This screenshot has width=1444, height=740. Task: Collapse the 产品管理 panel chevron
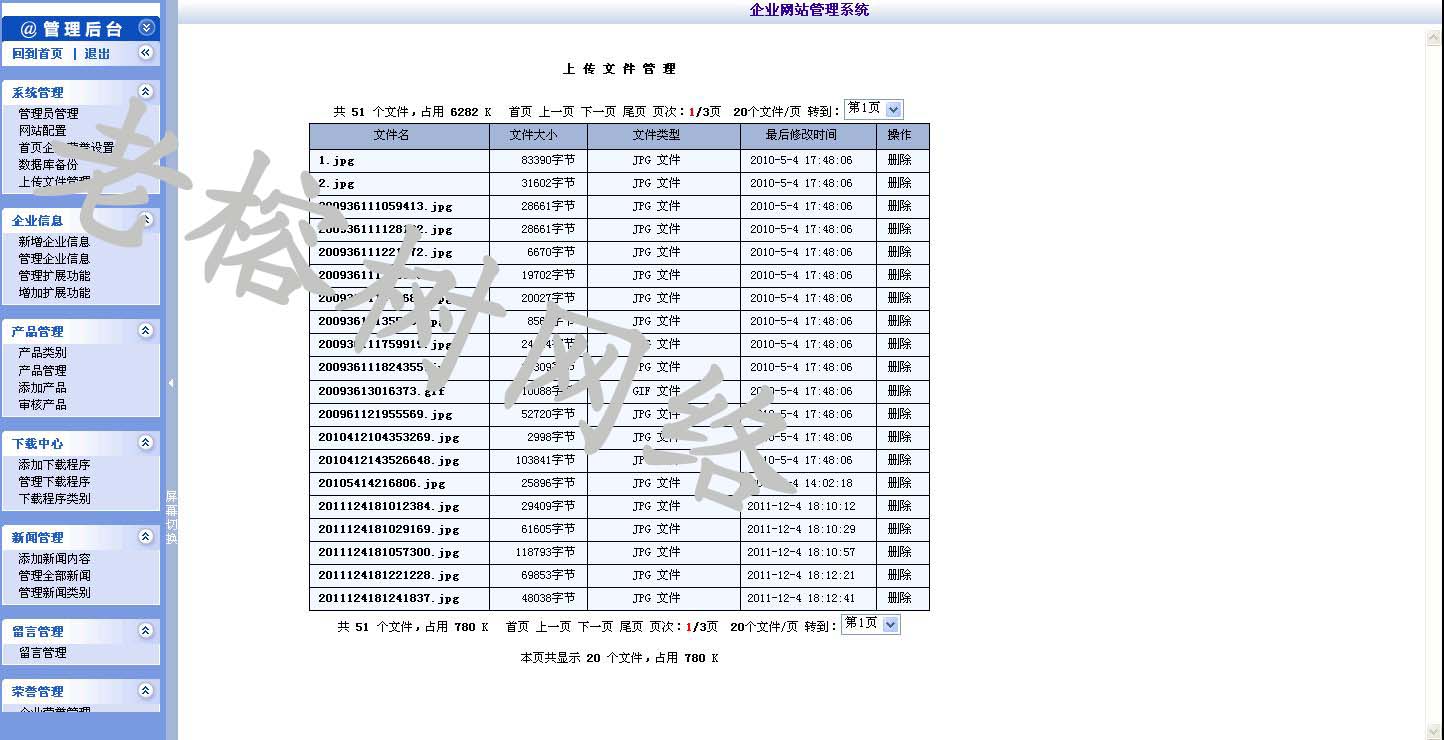click(x=146, y=330)
